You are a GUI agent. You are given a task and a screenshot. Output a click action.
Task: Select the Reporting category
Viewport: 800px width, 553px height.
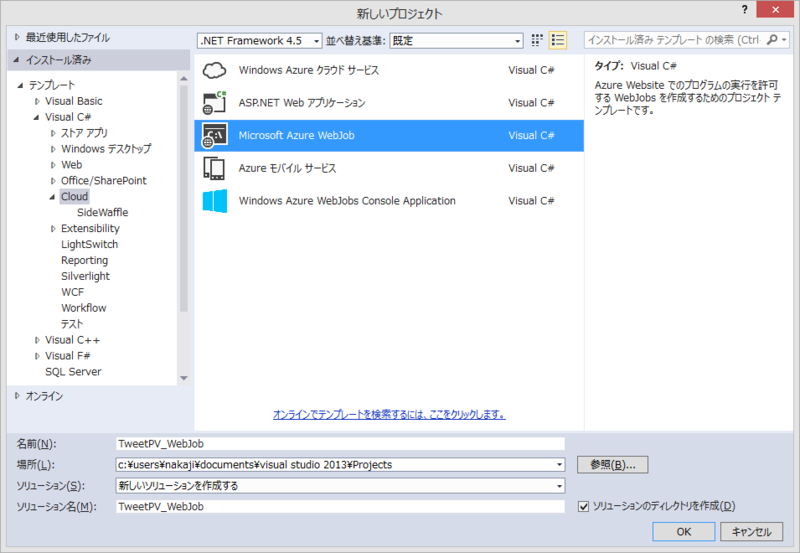tap(85, 260)
